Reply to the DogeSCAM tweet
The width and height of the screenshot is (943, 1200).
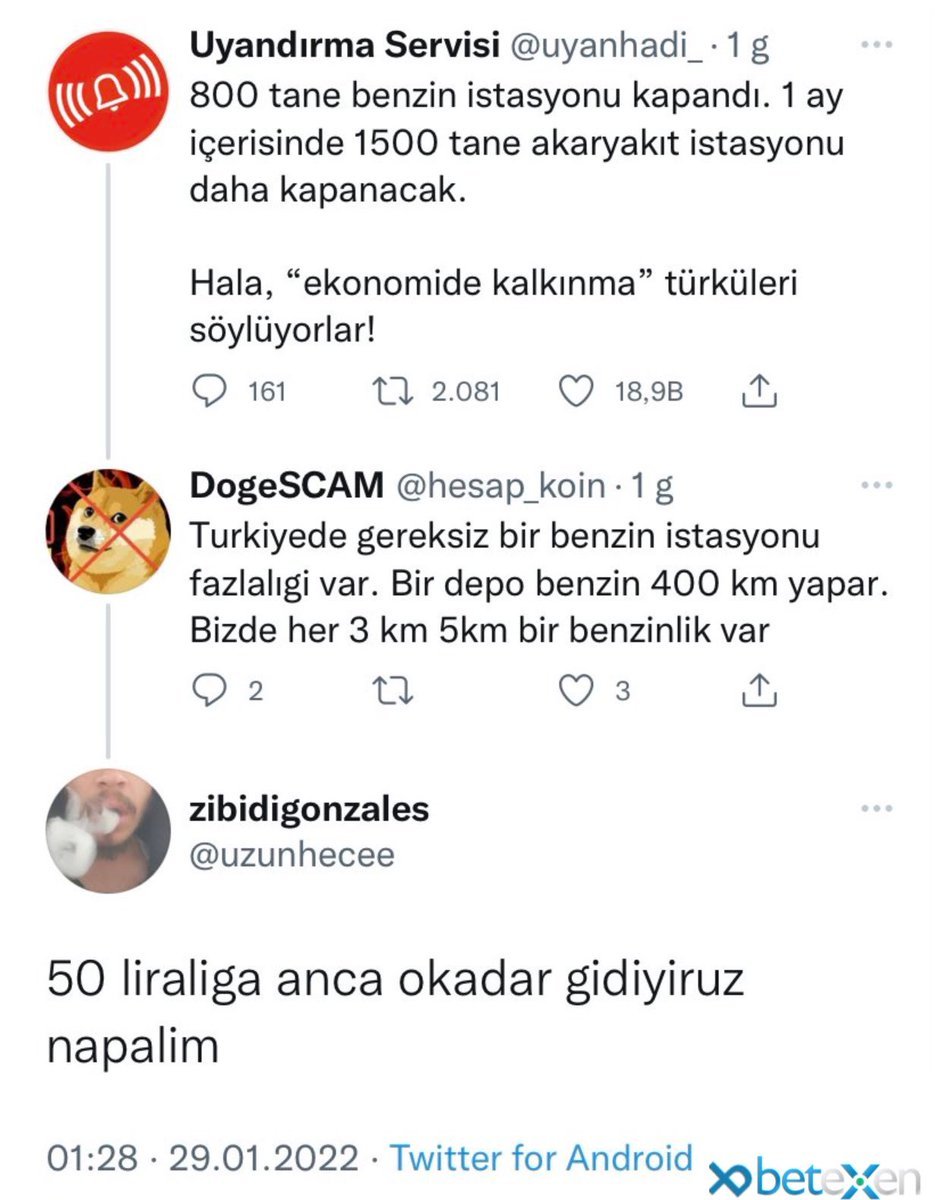pos(208,691)
